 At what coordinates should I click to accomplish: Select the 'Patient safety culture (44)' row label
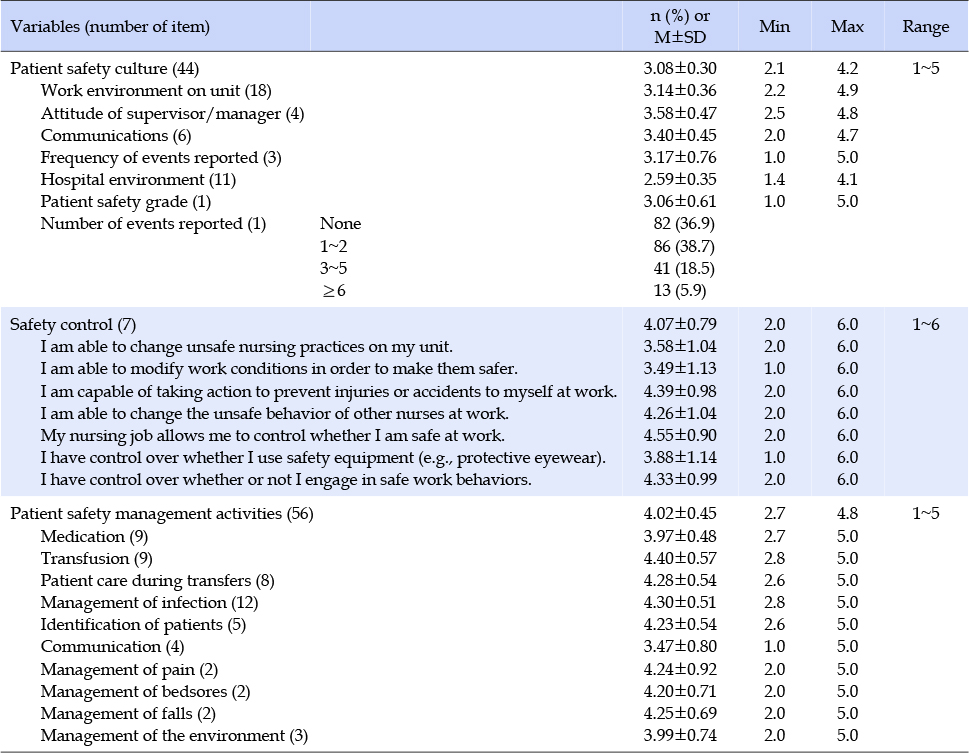(x=104, y=68)
